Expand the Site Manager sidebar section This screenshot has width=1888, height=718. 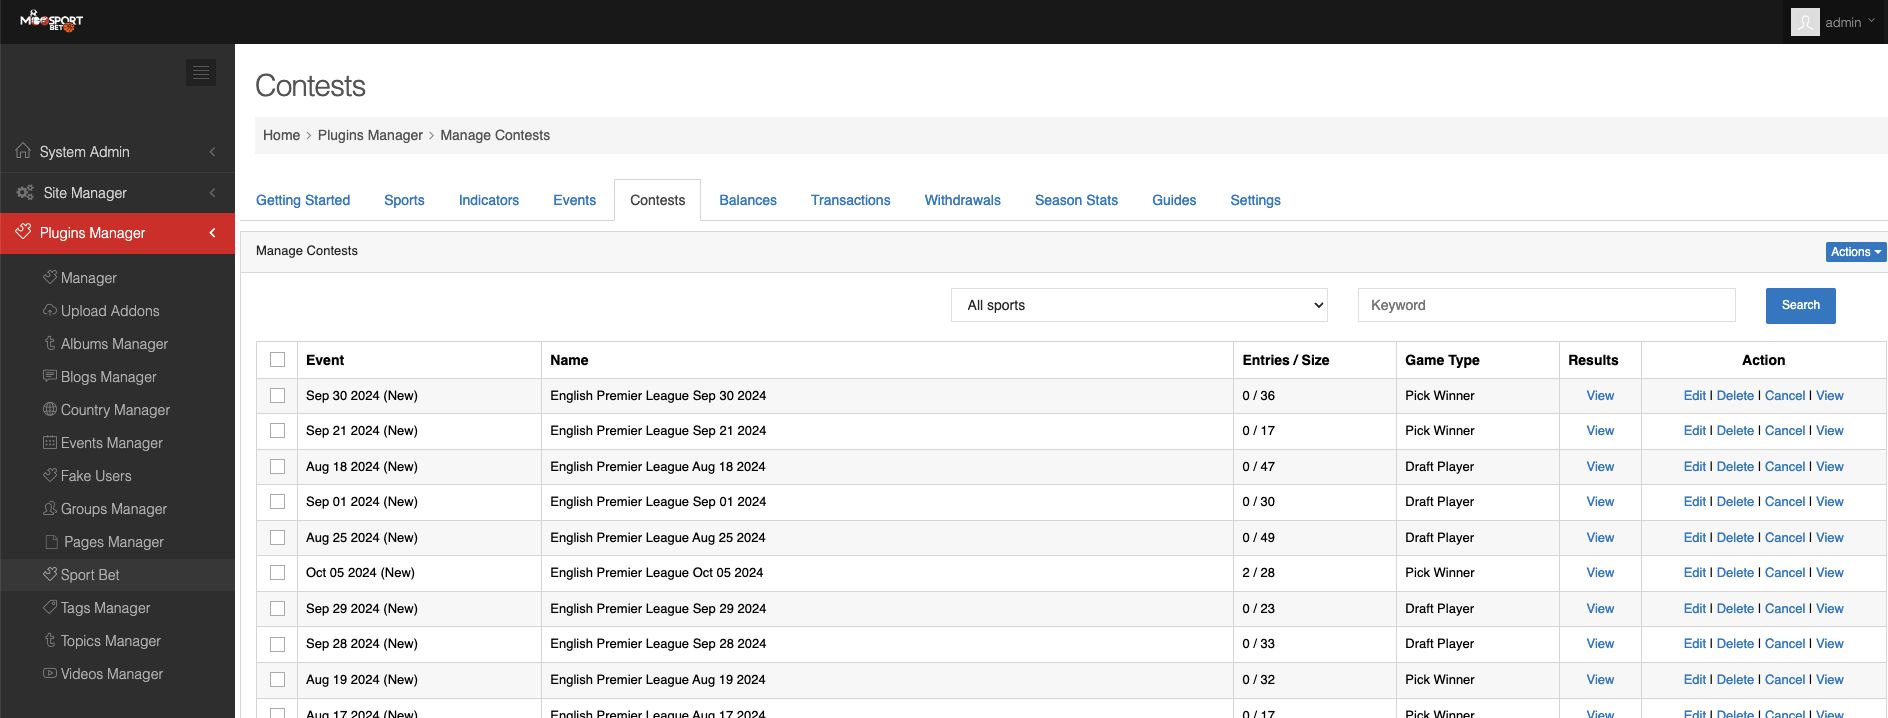coord(212,193)
